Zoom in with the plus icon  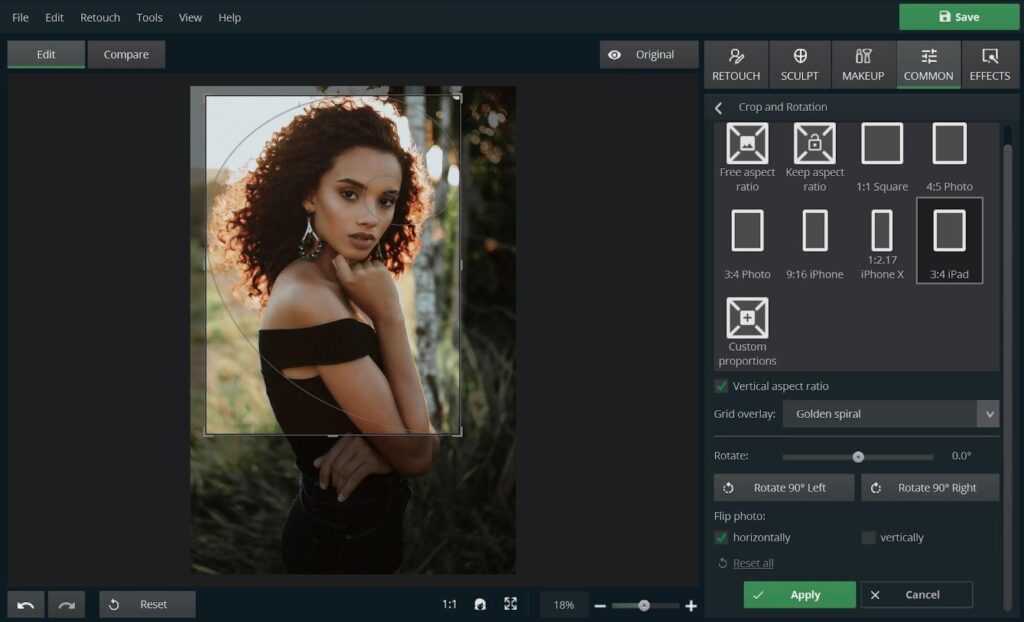click(x=690, y=605)
